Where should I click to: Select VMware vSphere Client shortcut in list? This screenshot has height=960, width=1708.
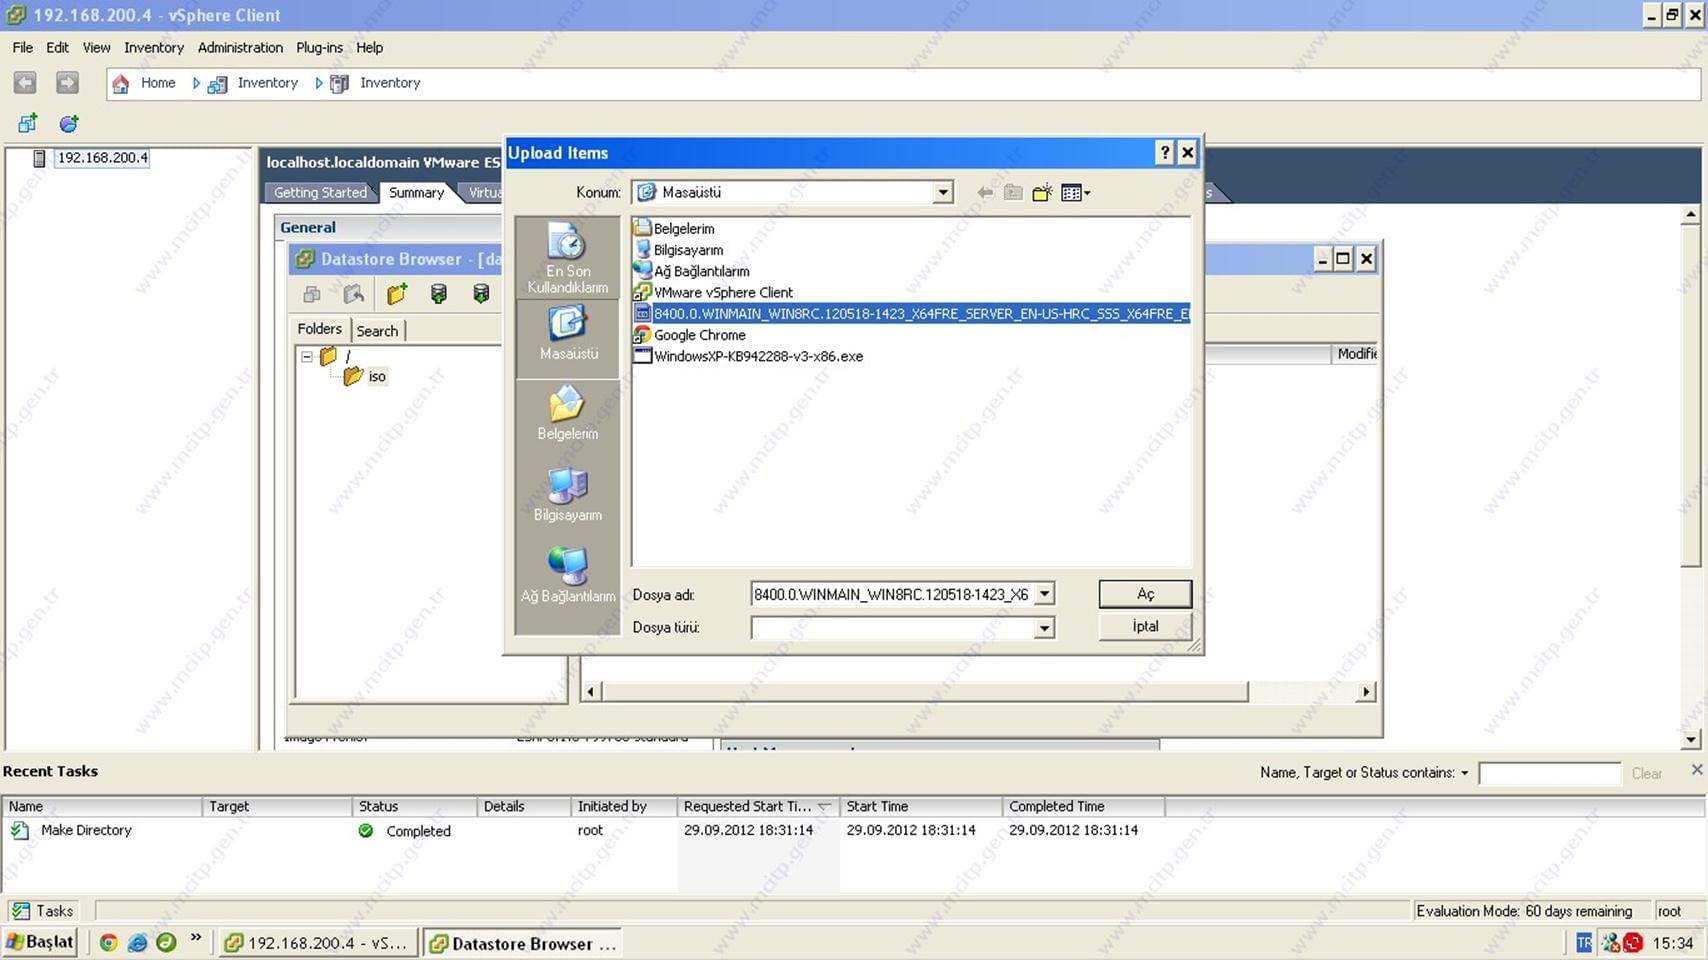(x=713, y=292)
